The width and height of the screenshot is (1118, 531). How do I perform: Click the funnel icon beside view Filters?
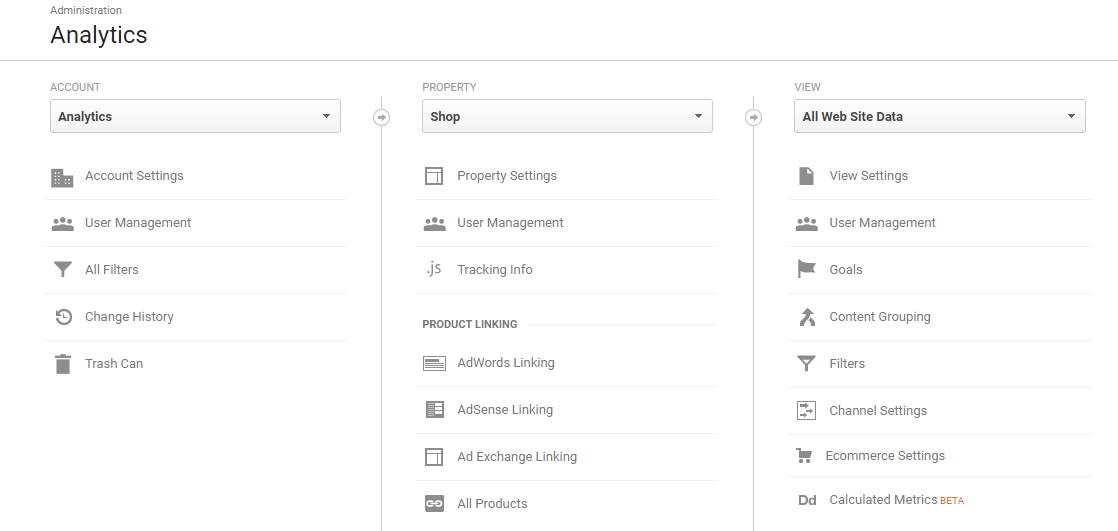[x=806, y=364]
